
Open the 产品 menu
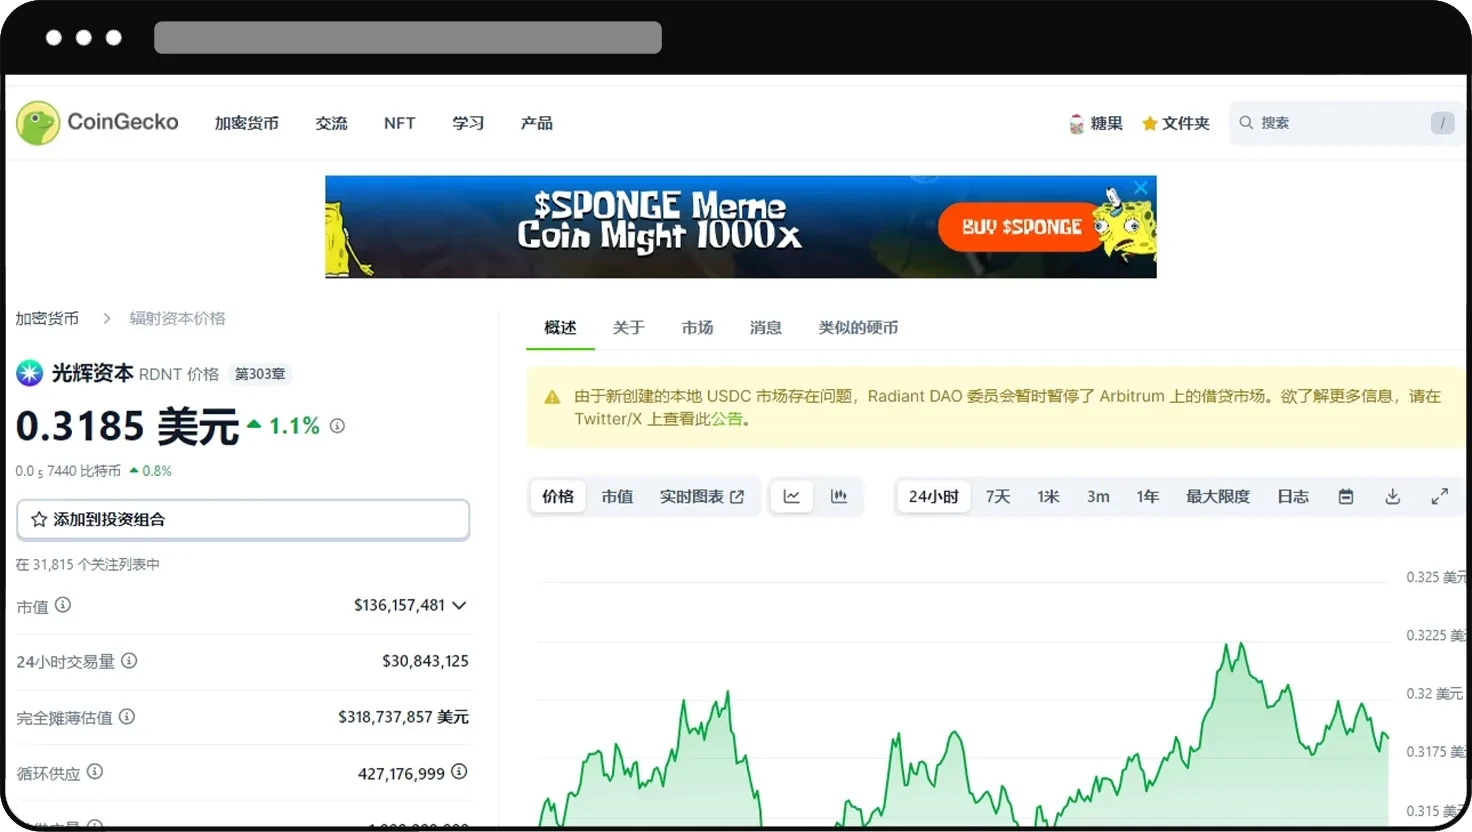537,123
